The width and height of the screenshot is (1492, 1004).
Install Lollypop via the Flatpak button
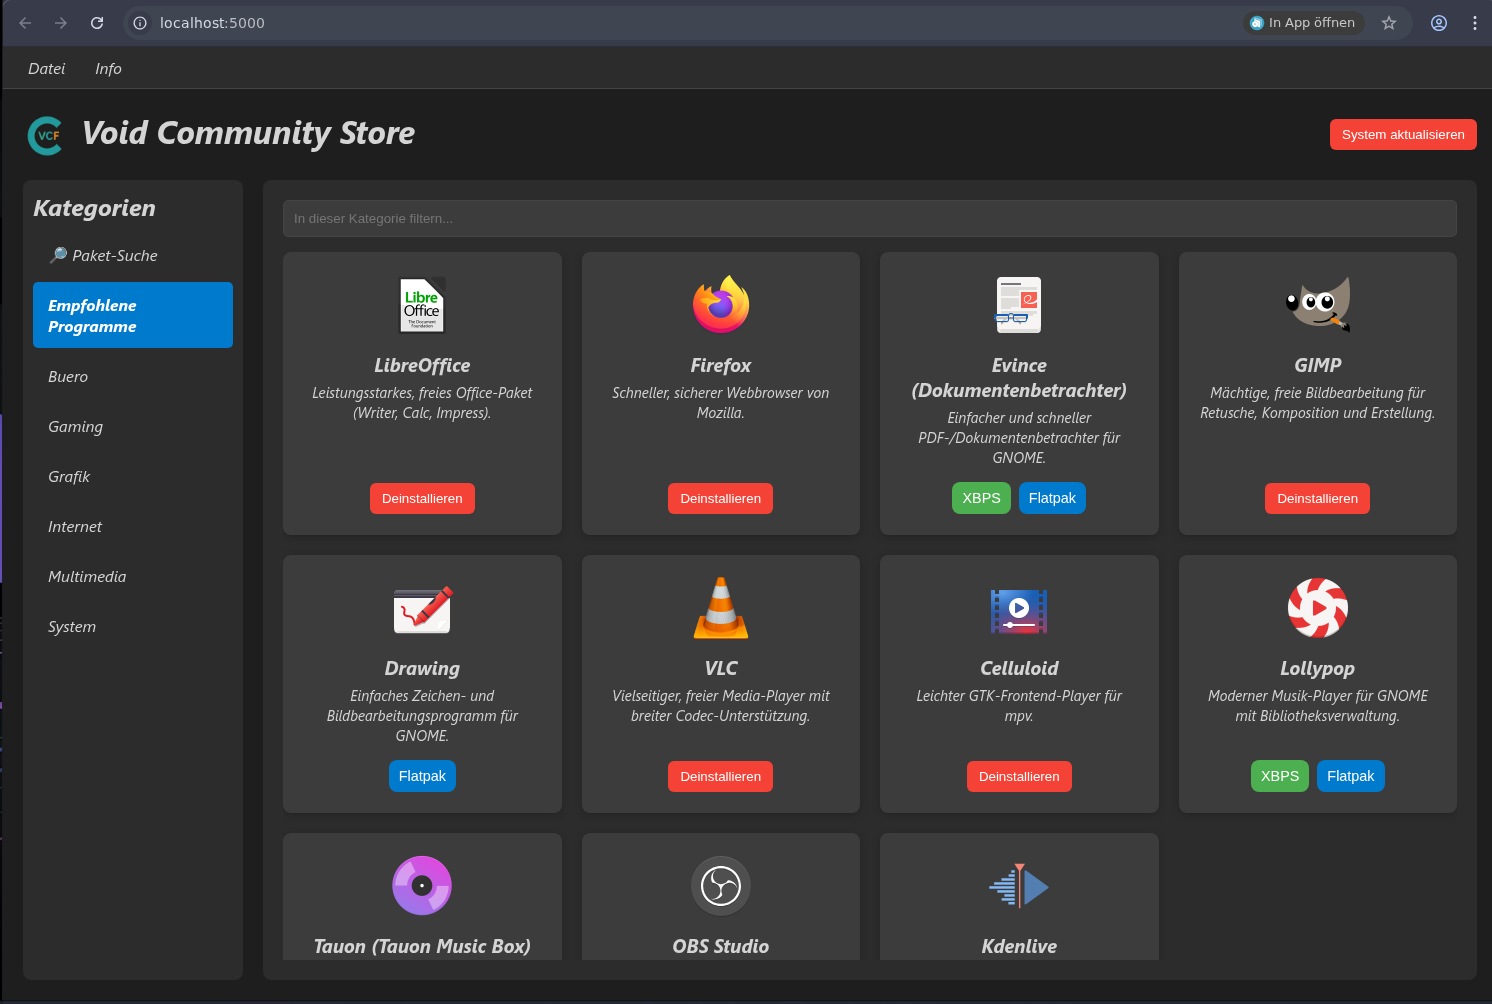[1350, 776]
